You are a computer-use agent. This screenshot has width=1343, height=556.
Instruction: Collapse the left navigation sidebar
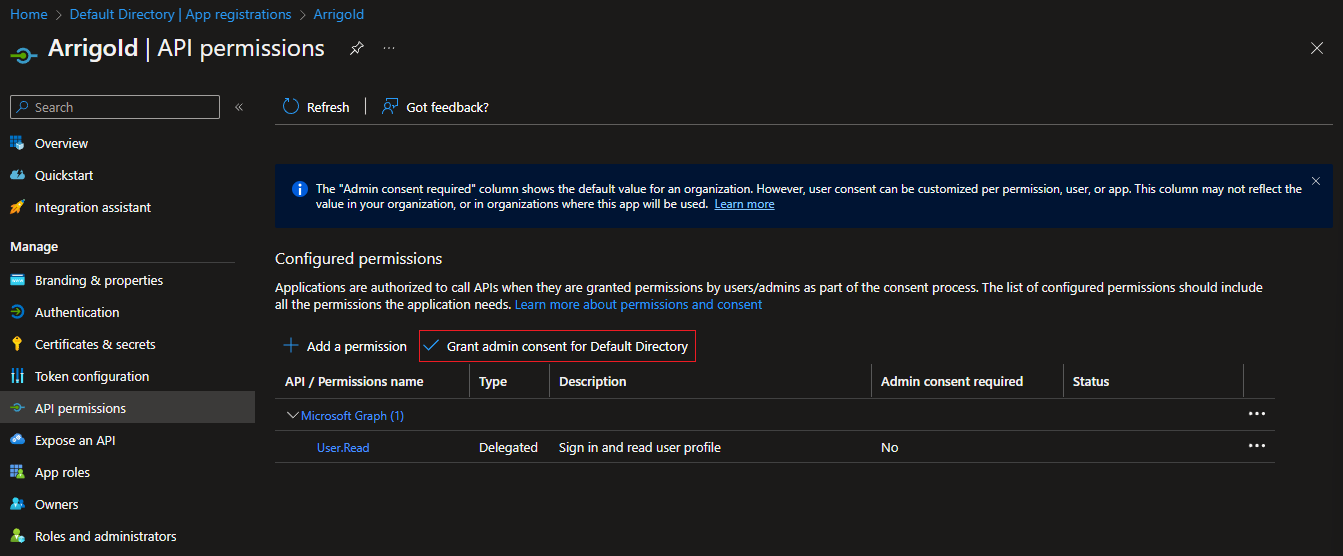239,107
